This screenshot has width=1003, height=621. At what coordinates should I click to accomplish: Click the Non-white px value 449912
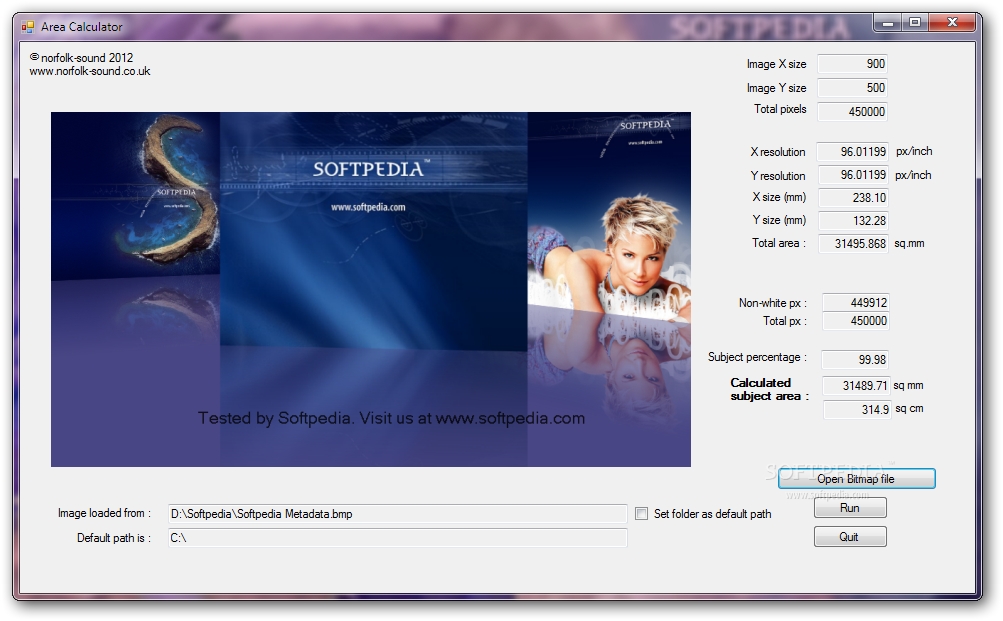click(856, 303)
